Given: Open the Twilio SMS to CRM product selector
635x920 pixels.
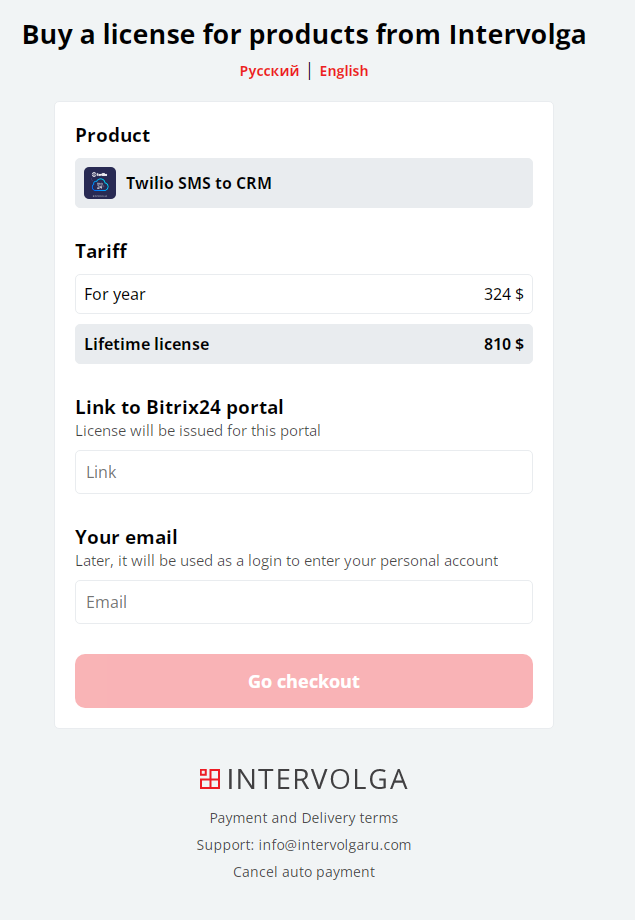Looking at the screenshot, I should point(304,183).
